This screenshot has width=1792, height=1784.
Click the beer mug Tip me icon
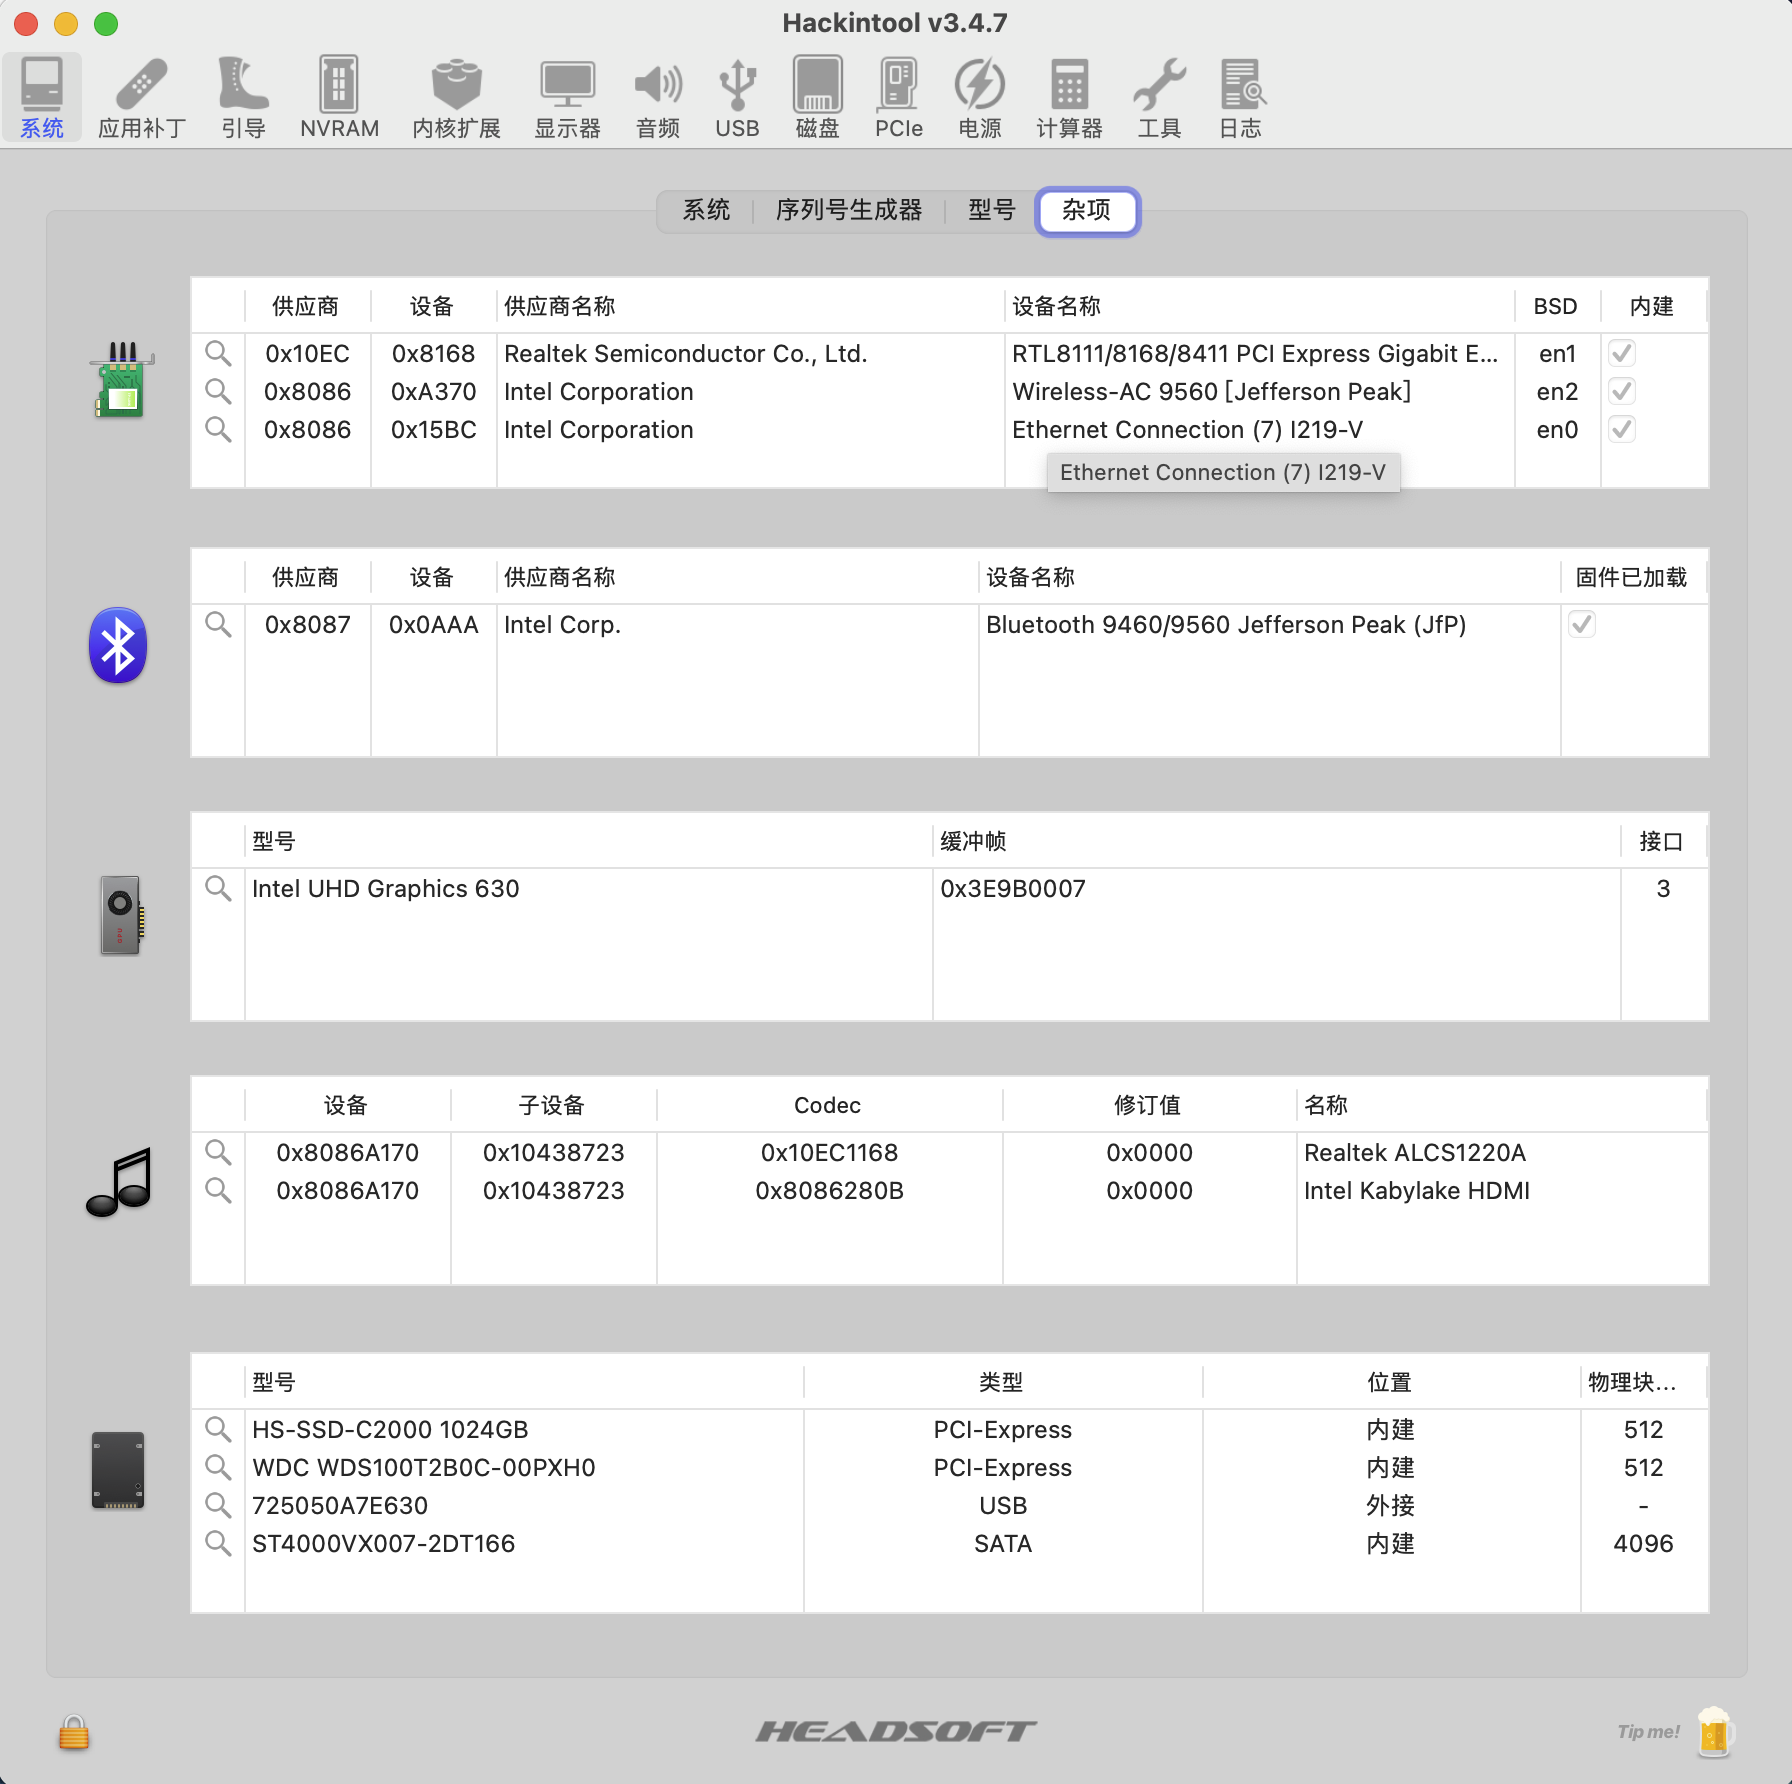(x=1714, y=1732)
